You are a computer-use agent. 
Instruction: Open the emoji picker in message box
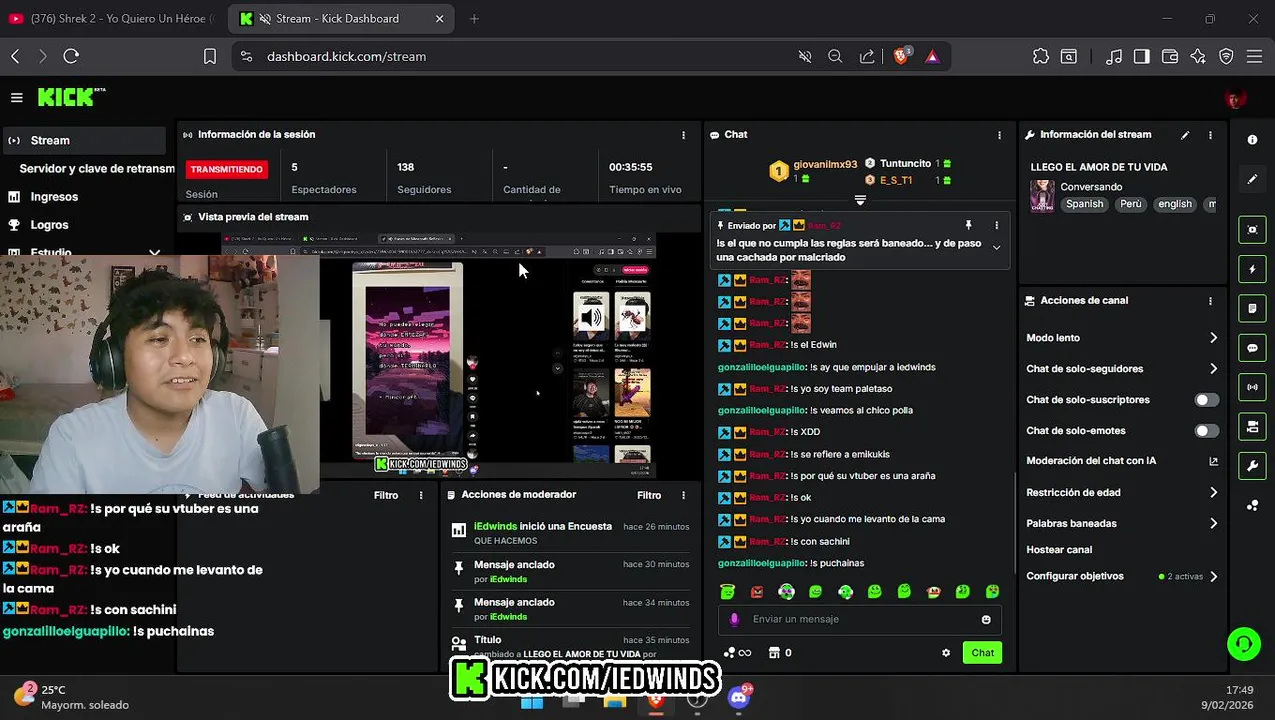(x=986, y=619)
